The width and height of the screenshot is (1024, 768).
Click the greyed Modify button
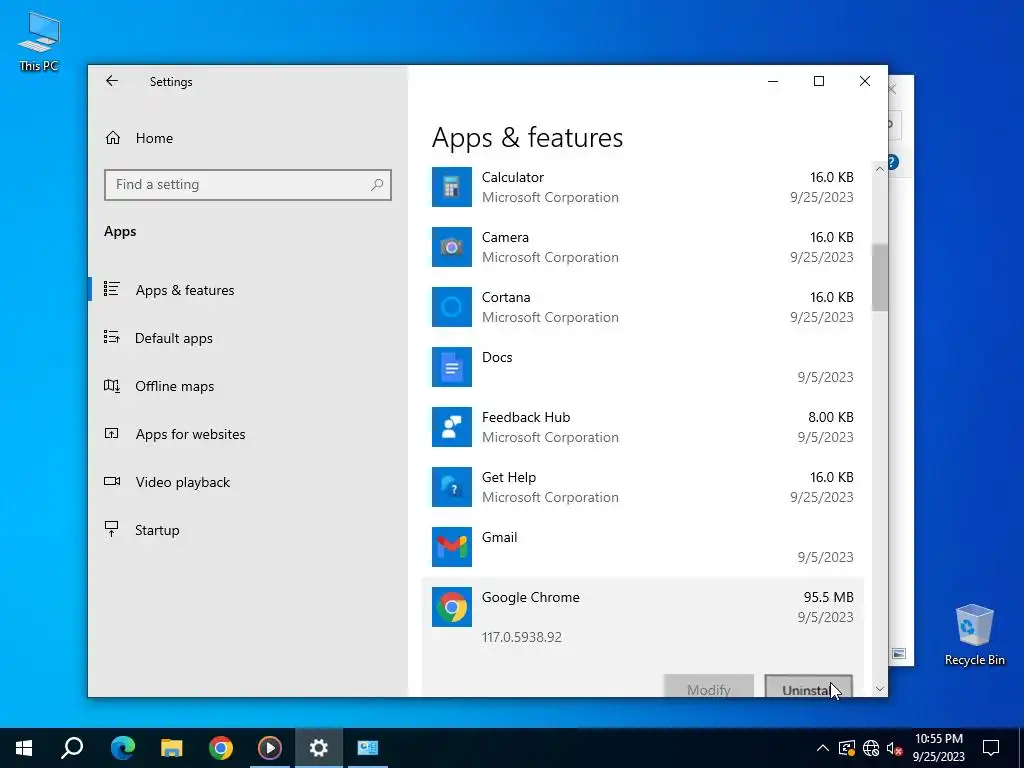pos(709,686)
